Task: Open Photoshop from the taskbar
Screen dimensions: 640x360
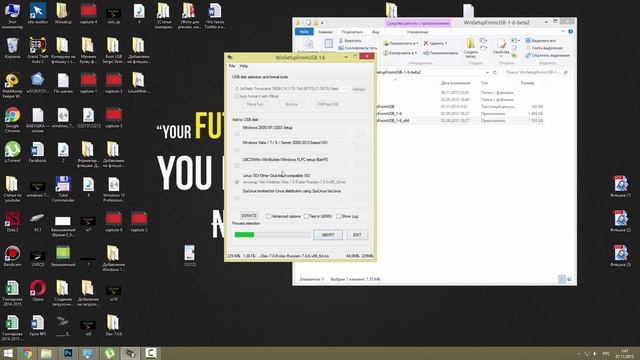Action: tap(68, 353)
